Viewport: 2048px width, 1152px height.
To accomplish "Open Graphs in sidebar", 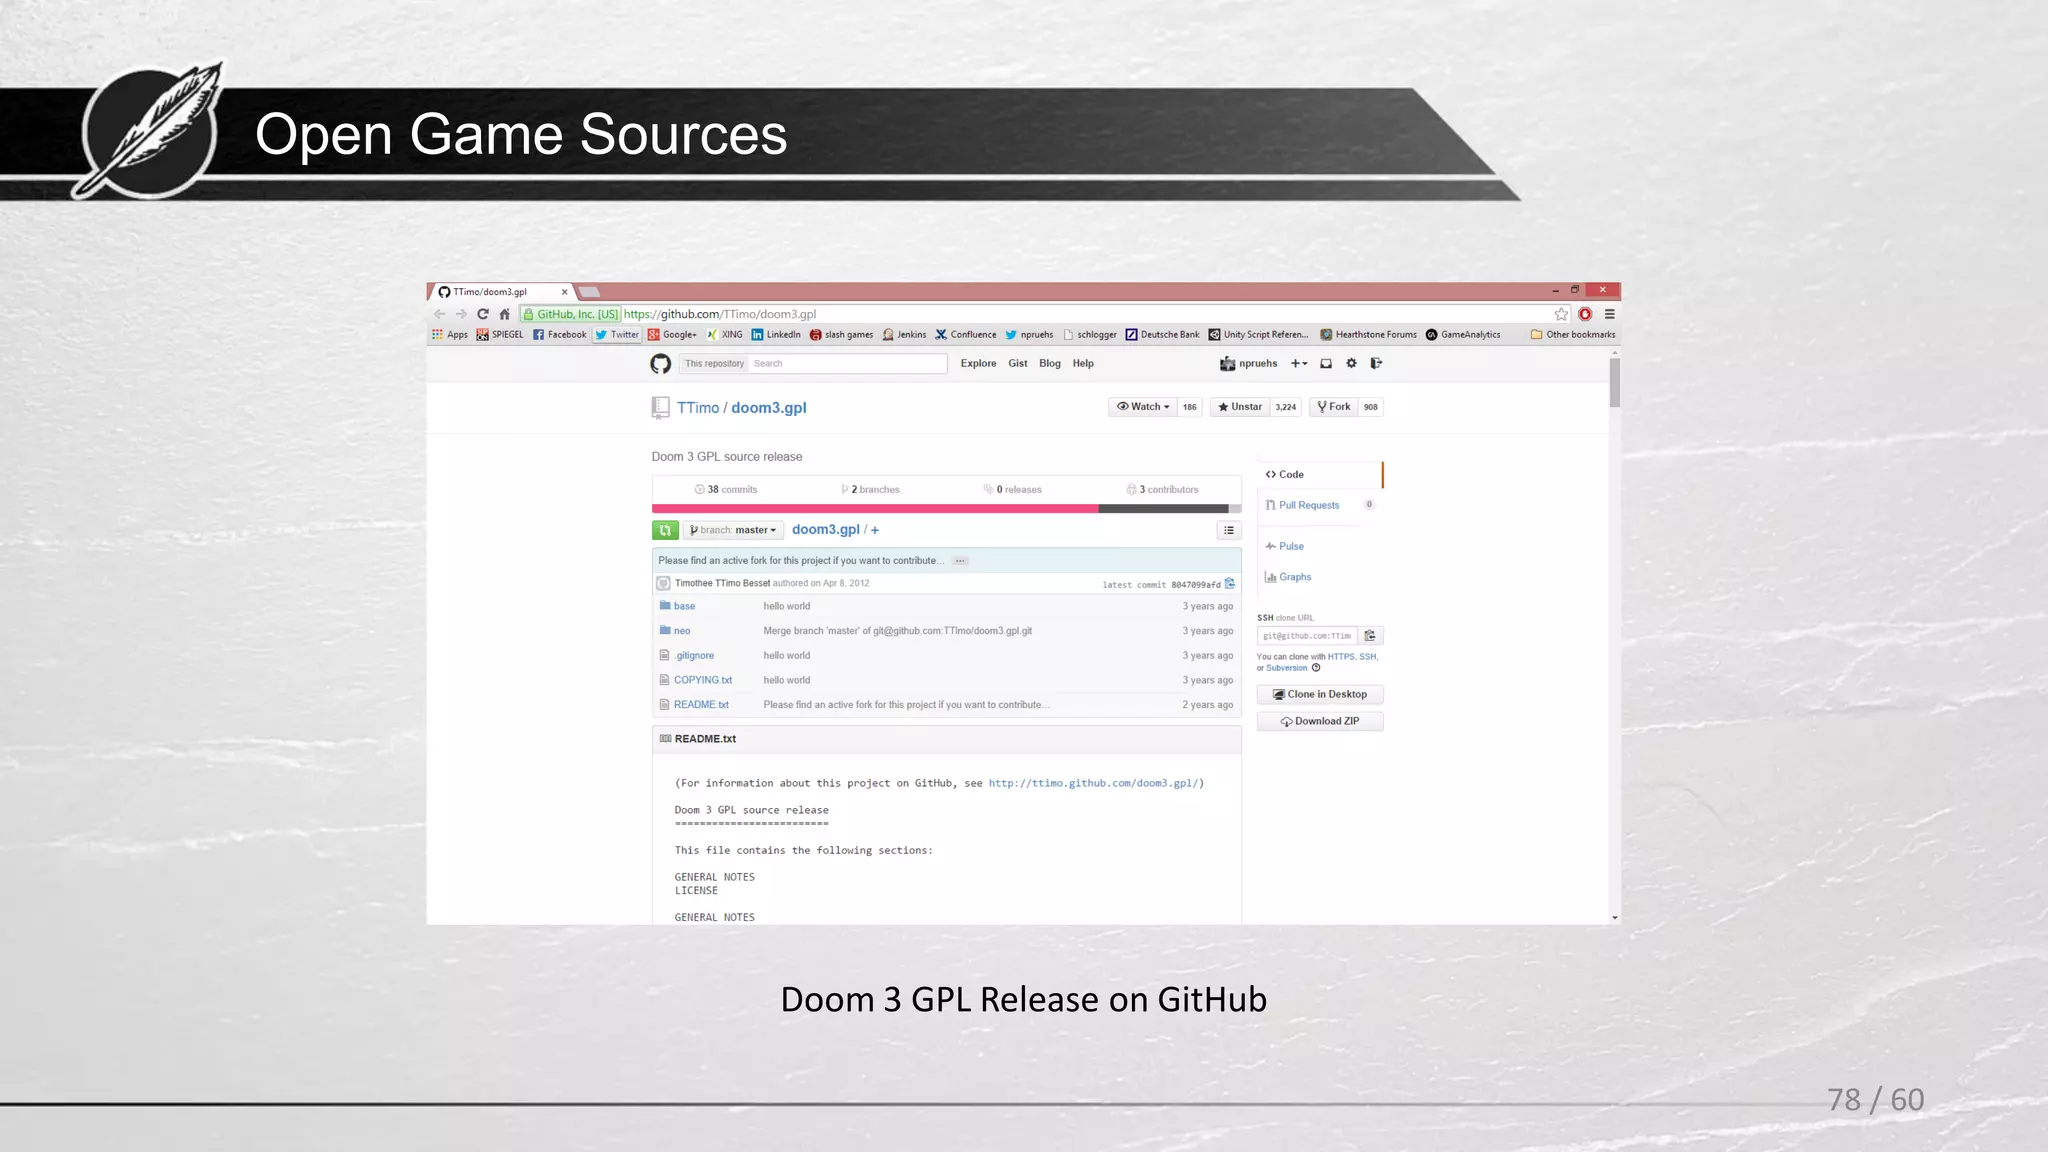I will (x=1288, y=577).
